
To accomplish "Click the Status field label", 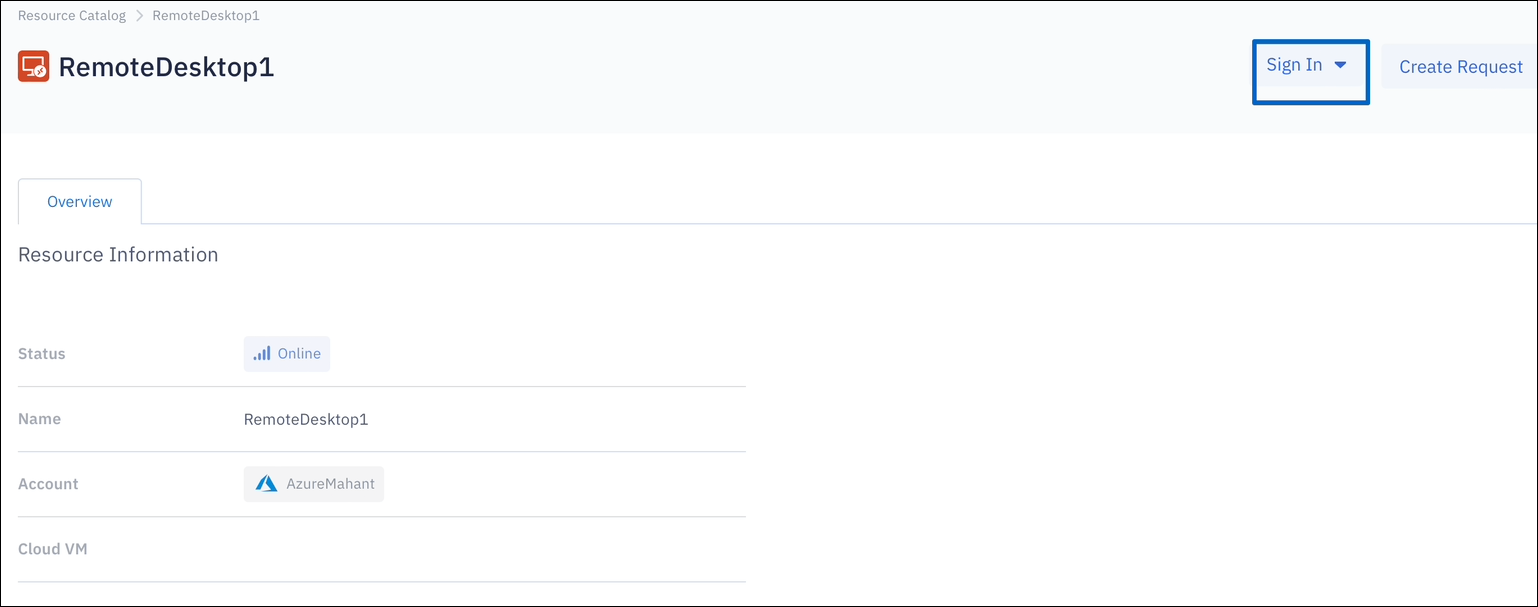I will click(x=42, y=354).
